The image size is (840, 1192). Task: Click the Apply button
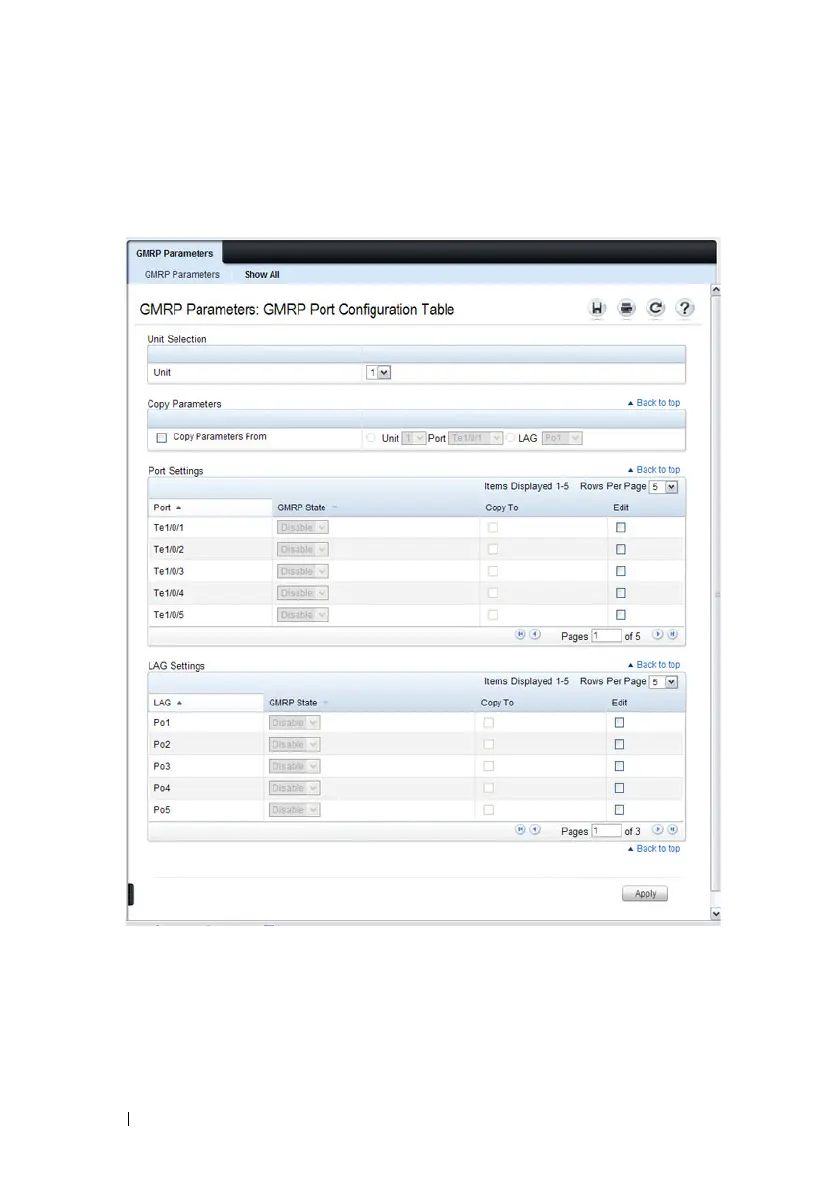[x=645, y=893]
